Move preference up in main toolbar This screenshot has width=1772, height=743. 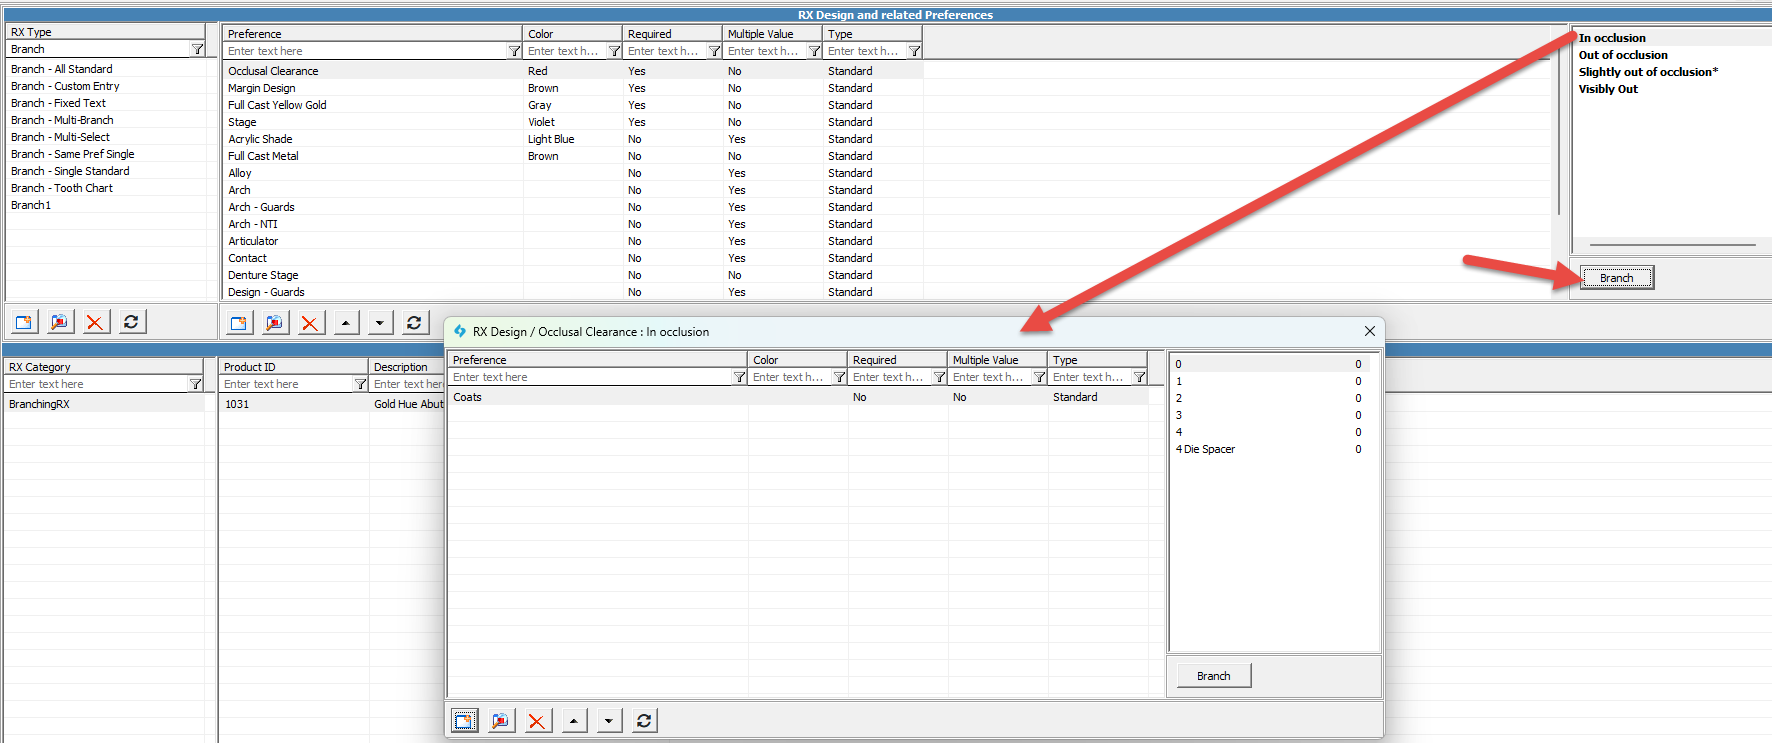click(x=346, y=322)
